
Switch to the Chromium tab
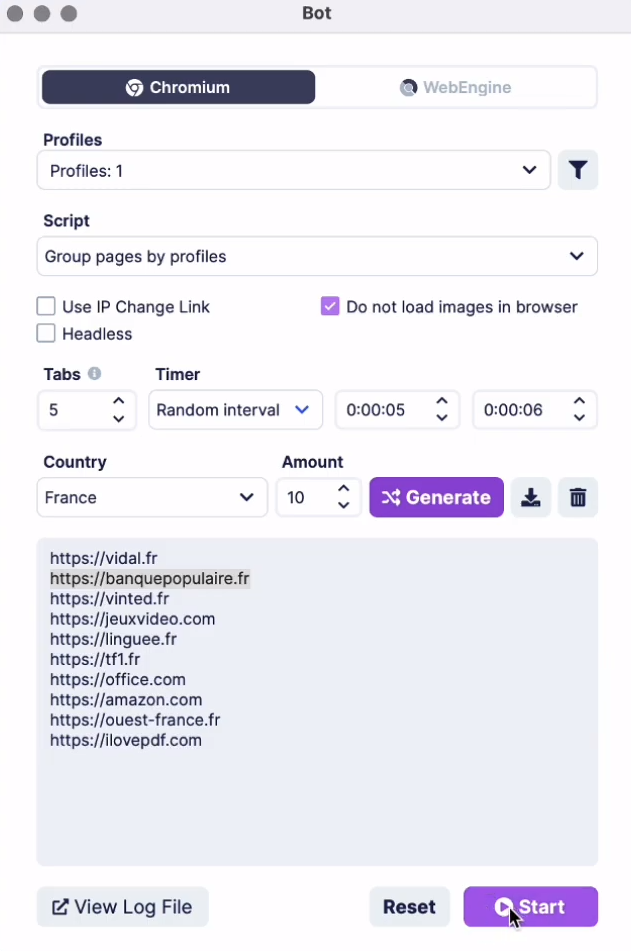coord(178,87)
